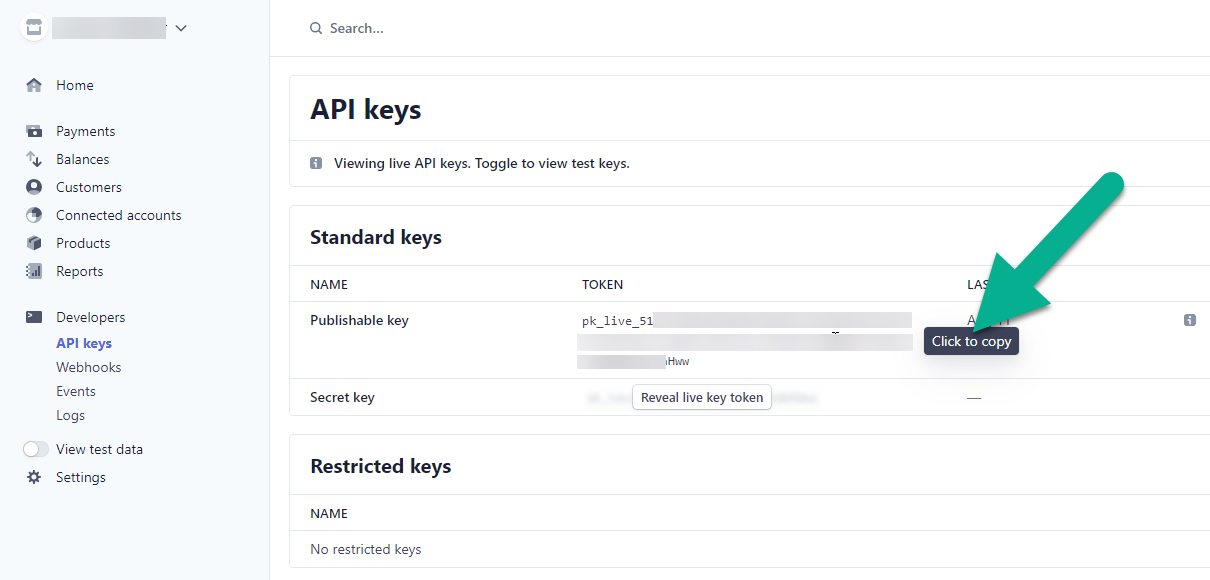This screenshot has height=580, width=1210.
Task: Click the Customers person icon
Action: tap(35, 187)
